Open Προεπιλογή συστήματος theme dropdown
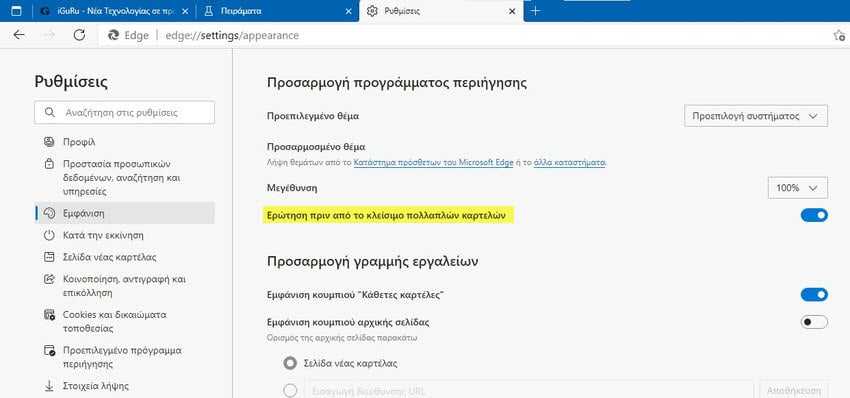 756,116
